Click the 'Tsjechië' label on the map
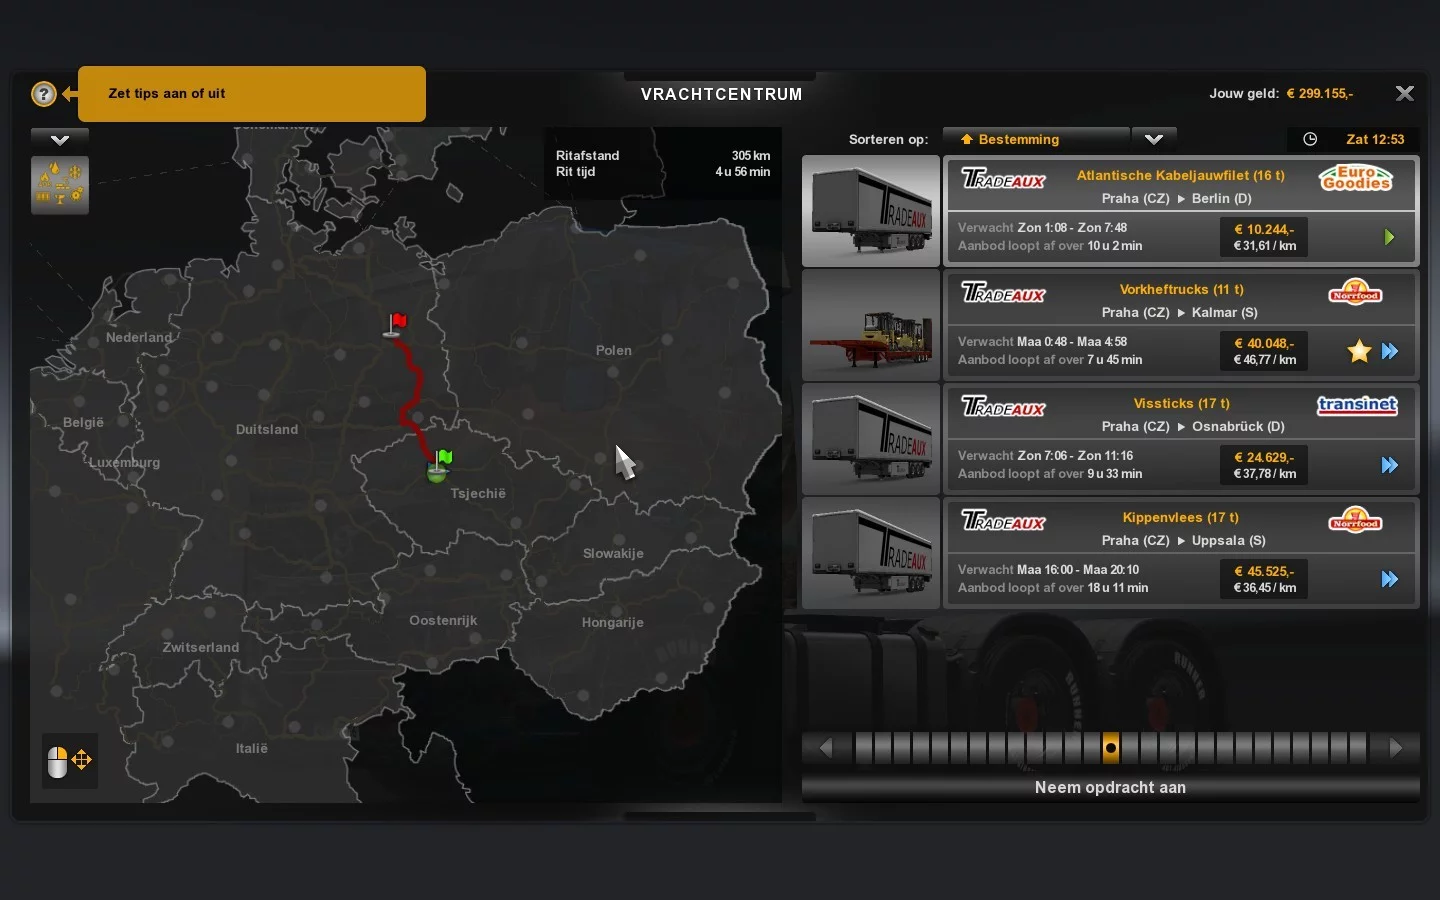The image size is (1440, 900). 478,494
